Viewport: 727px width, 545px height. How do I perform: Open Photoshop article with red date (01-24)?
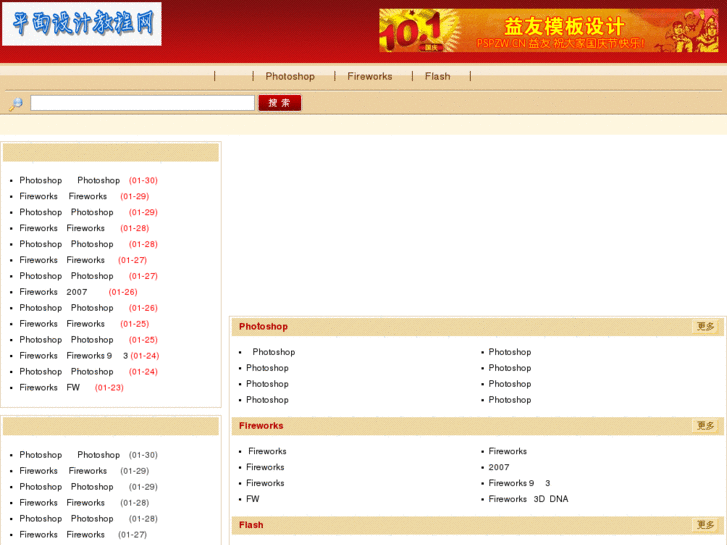[x=66, y=372]
